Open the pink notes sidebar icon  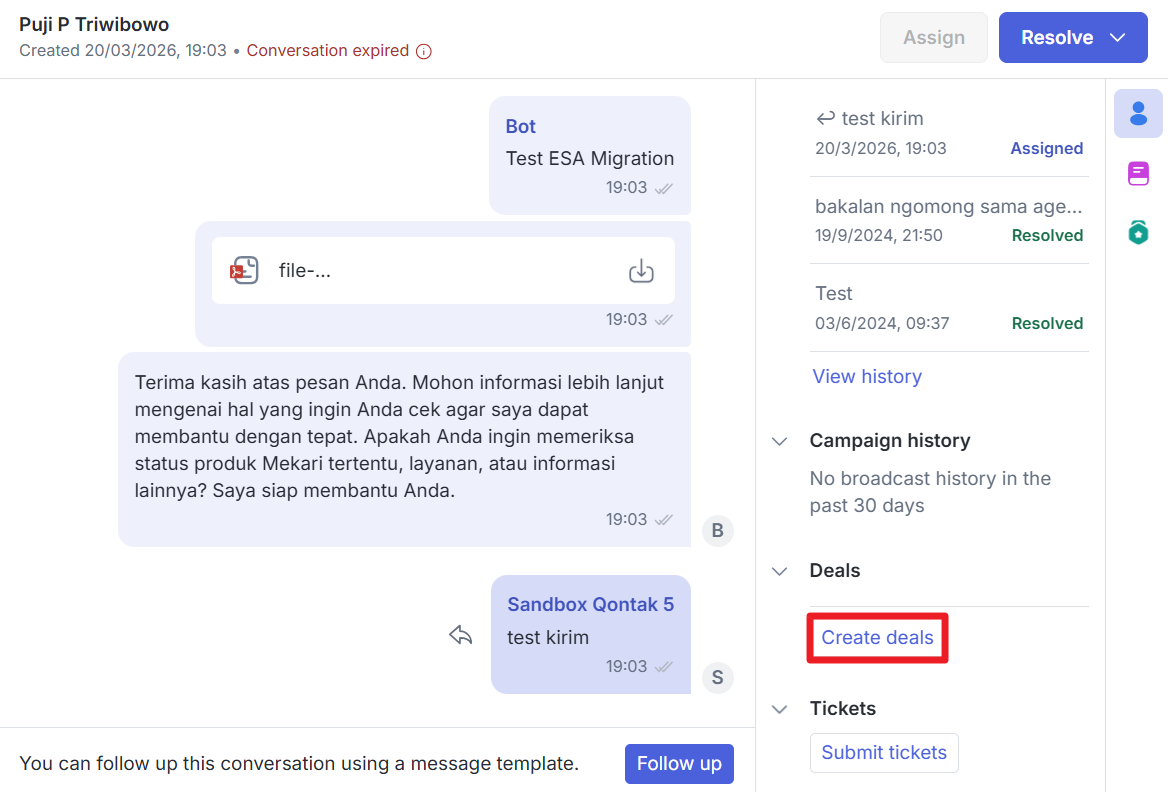1138,173
